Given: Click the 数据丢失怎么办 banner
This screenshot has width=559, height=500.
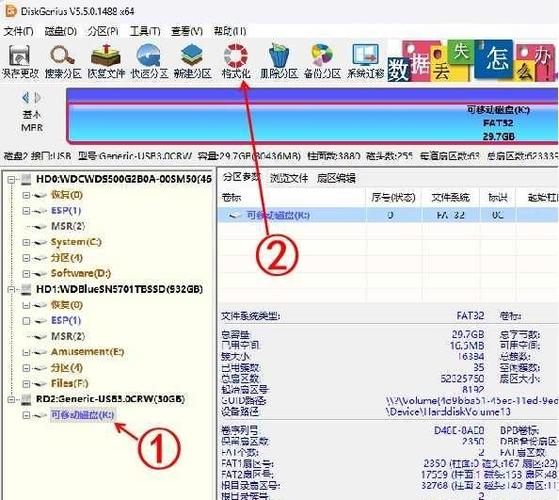Looking at the screenshot, I should [473, 61].
